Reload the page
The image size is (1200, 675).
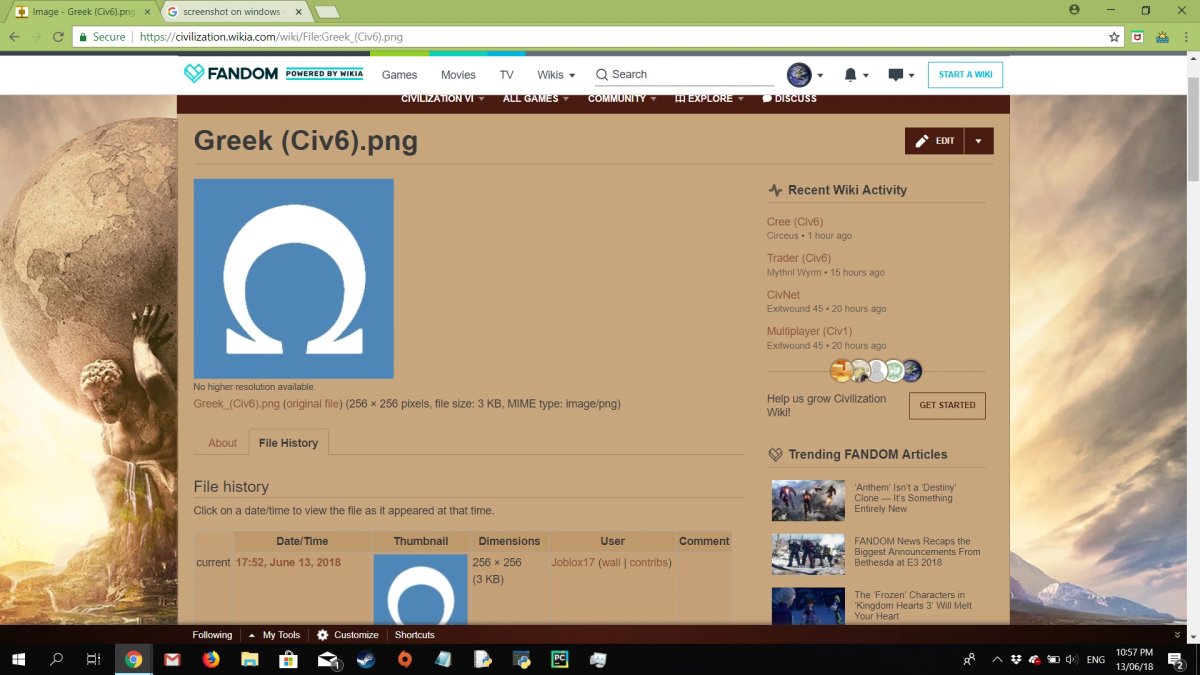[x=60, y=37]
